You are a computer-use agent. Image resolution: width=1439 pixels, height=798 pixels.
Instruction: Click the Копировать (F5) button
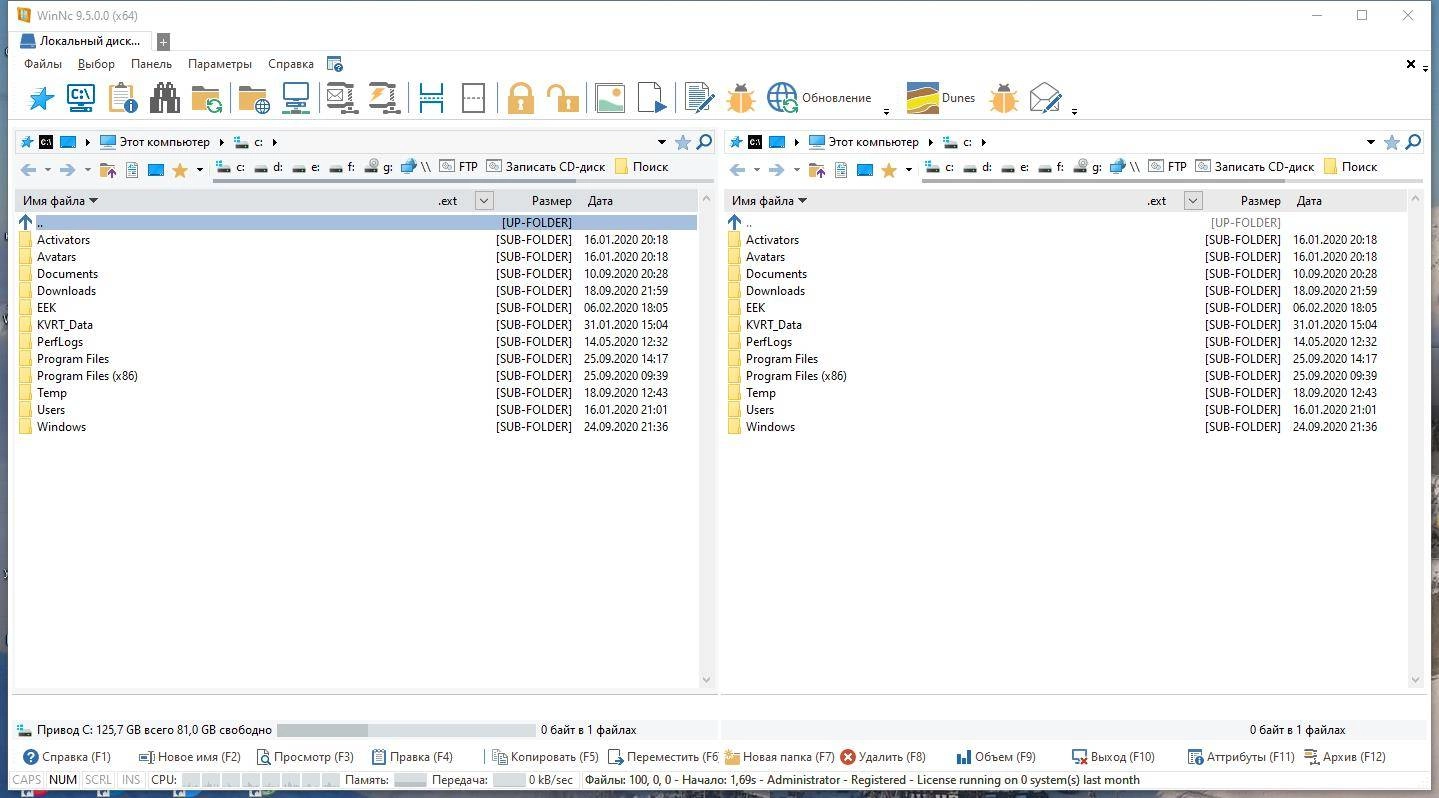click(545, 757)
